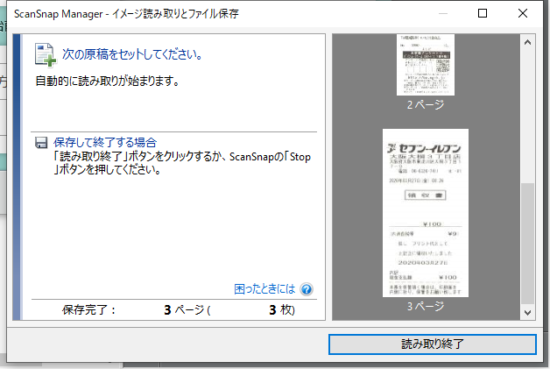Image resolution: width=550 pixels, height=369 pixels.
Task: Click the blue question mark help icon
Action: [307, 289]
